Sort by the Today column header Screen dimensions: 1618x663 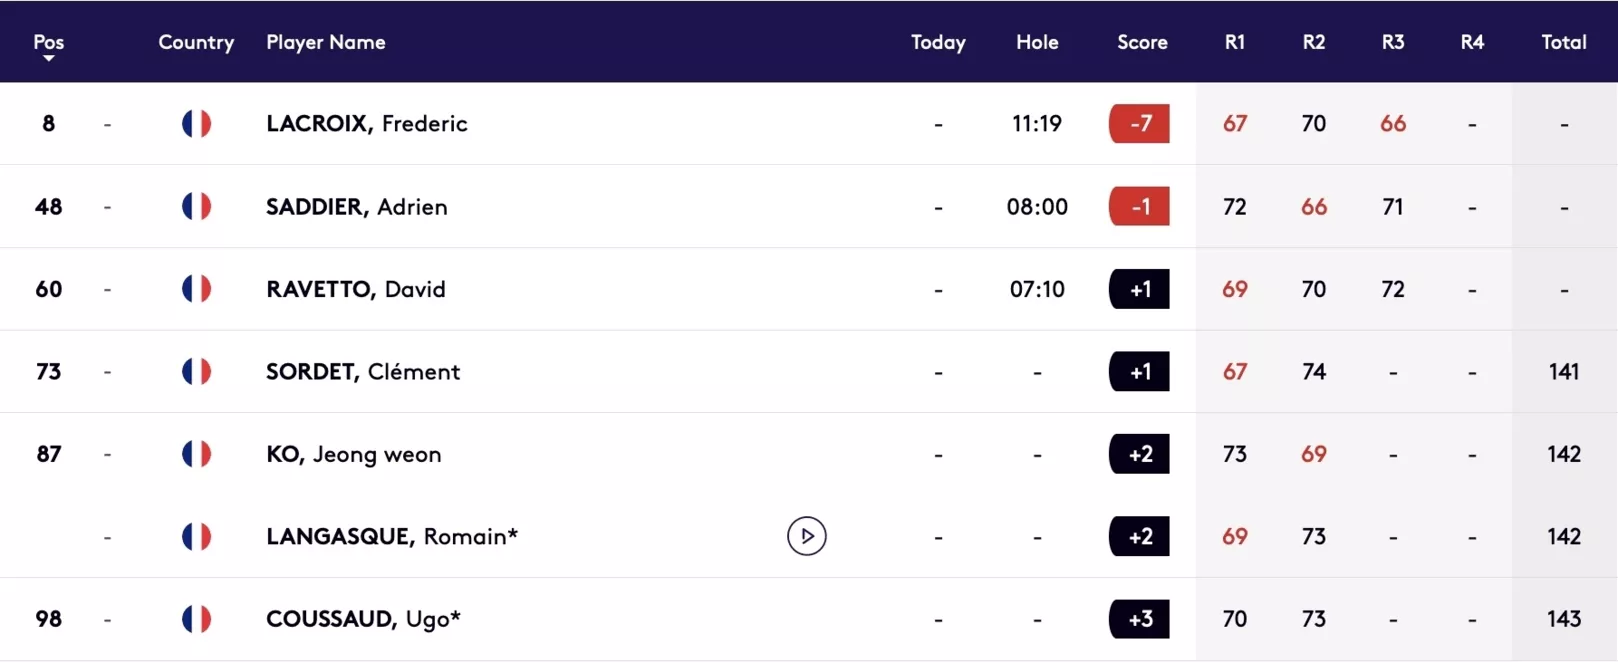click(938, 42)
